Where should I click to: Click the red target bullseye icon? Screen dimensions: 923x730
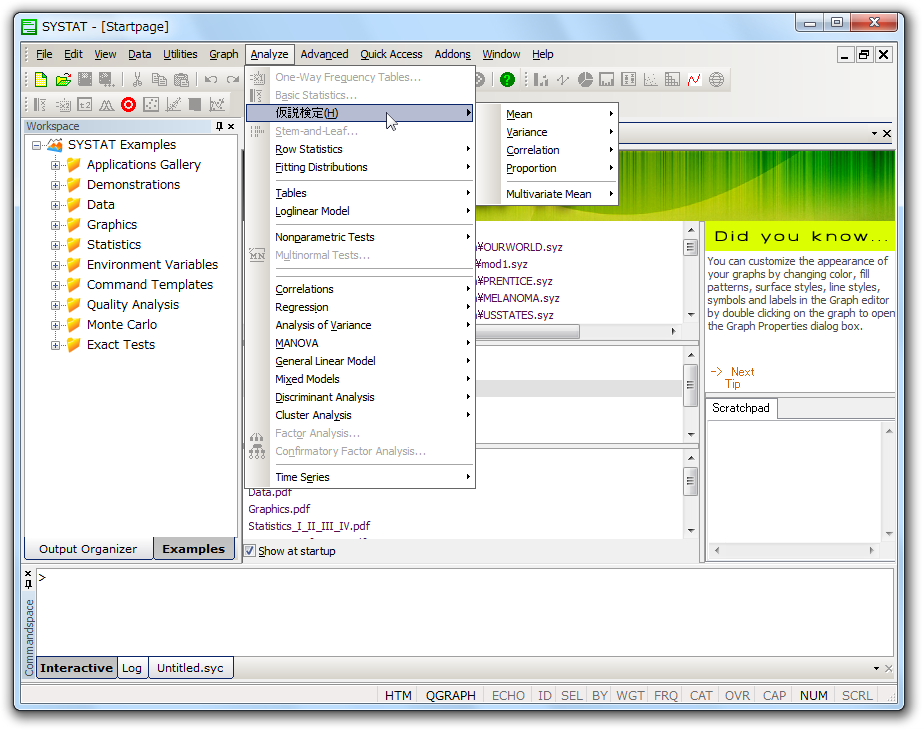(x=128, y=105)
